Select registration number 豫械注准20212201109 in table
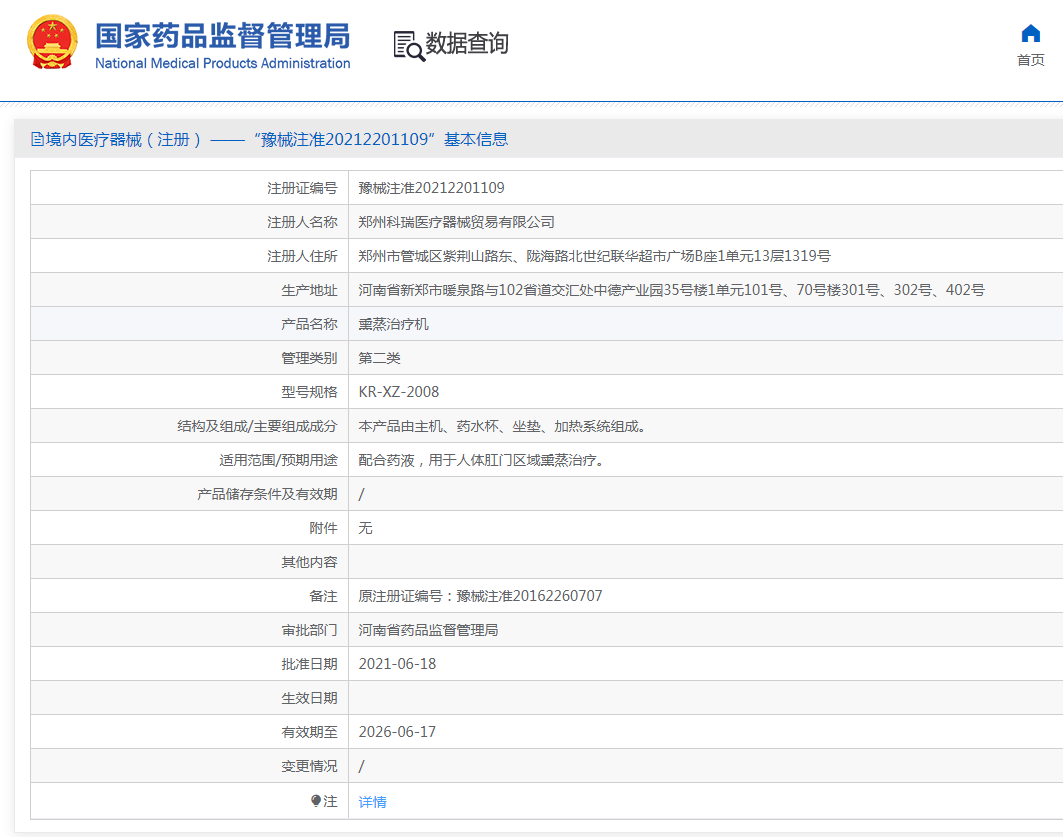Screen dimensions: 1063x837 tap(431, 188)
